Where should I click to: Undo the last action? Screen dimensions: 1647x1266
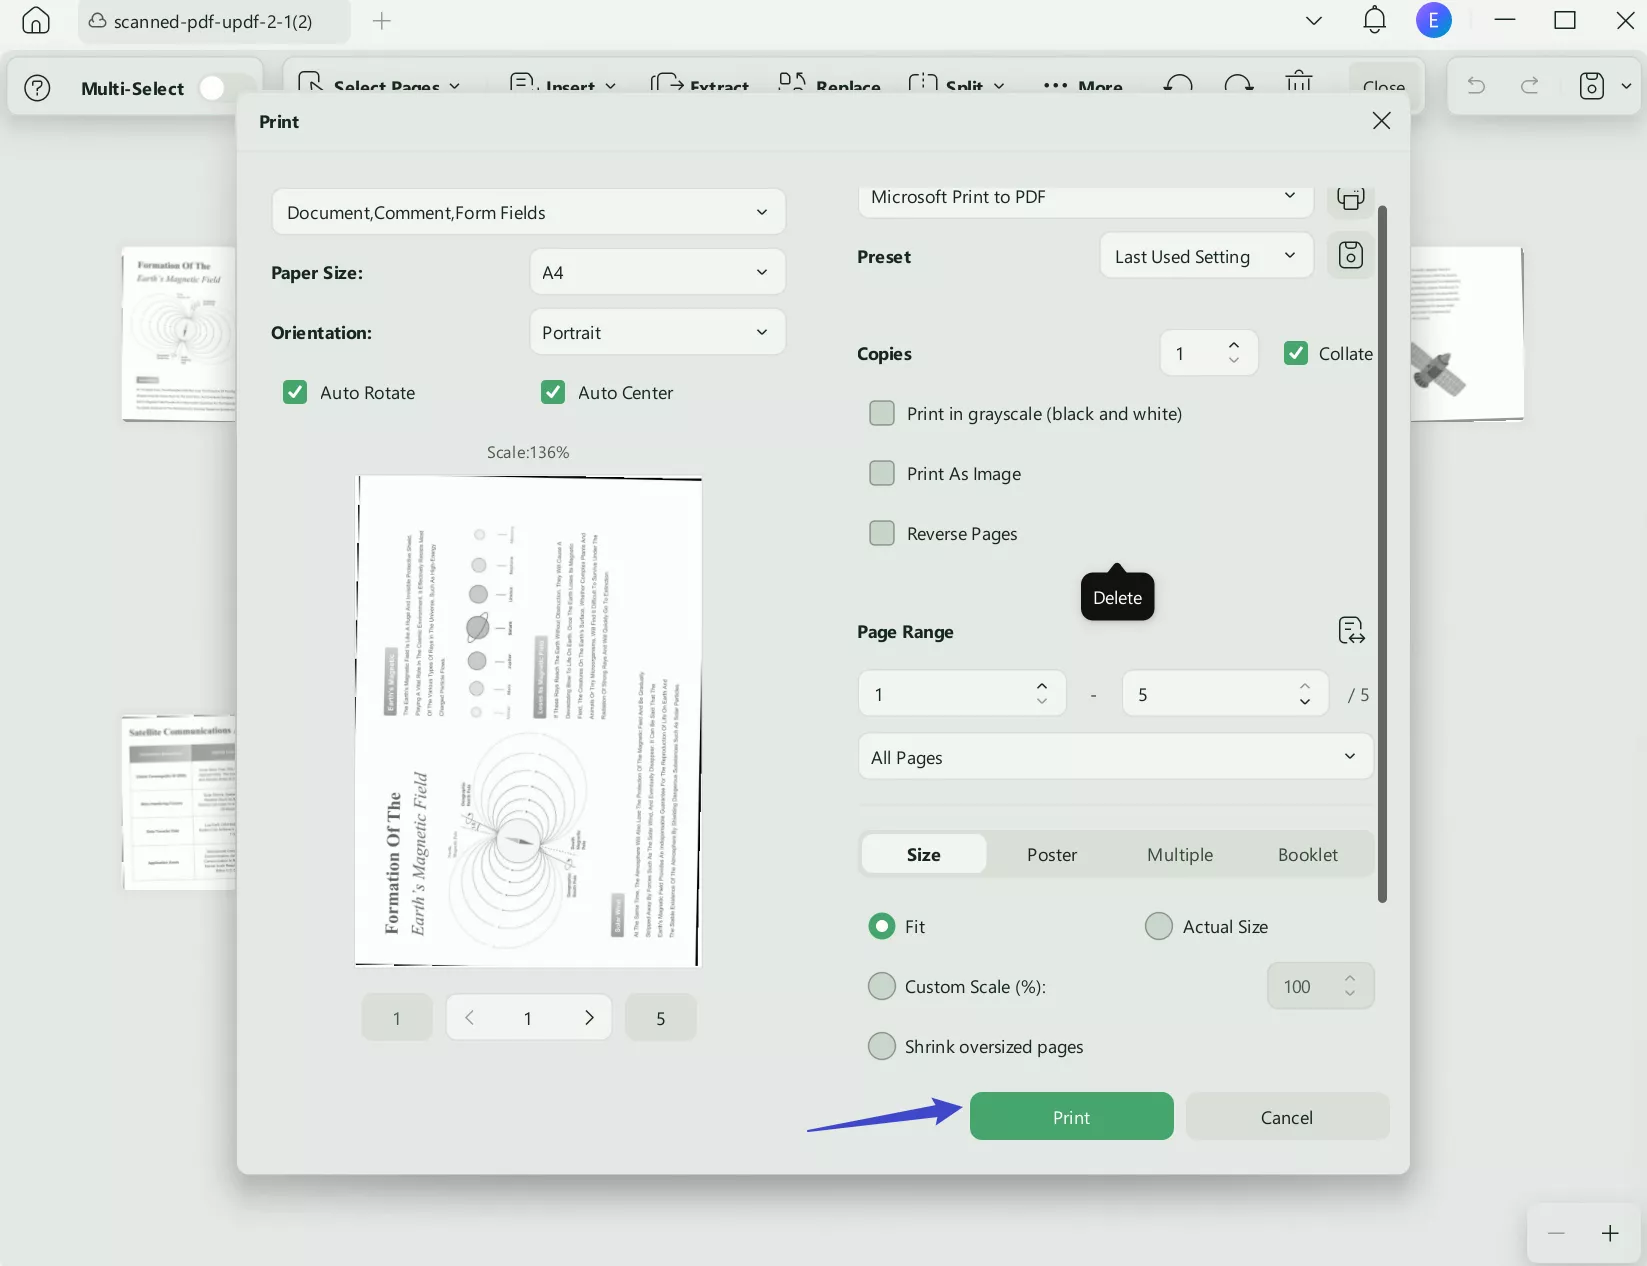pyautogui.click(x=1475, y=86)
